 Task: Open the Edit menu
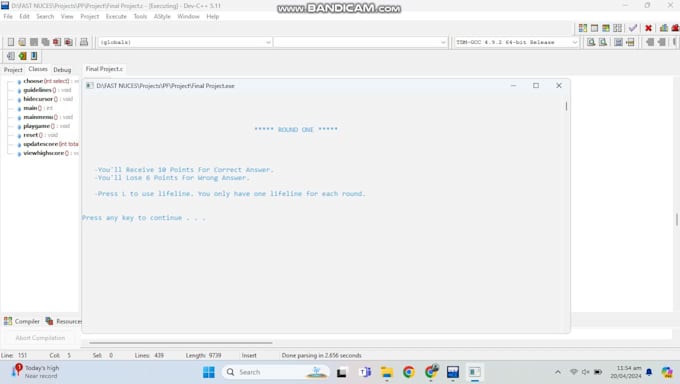(x=24, y=16)
